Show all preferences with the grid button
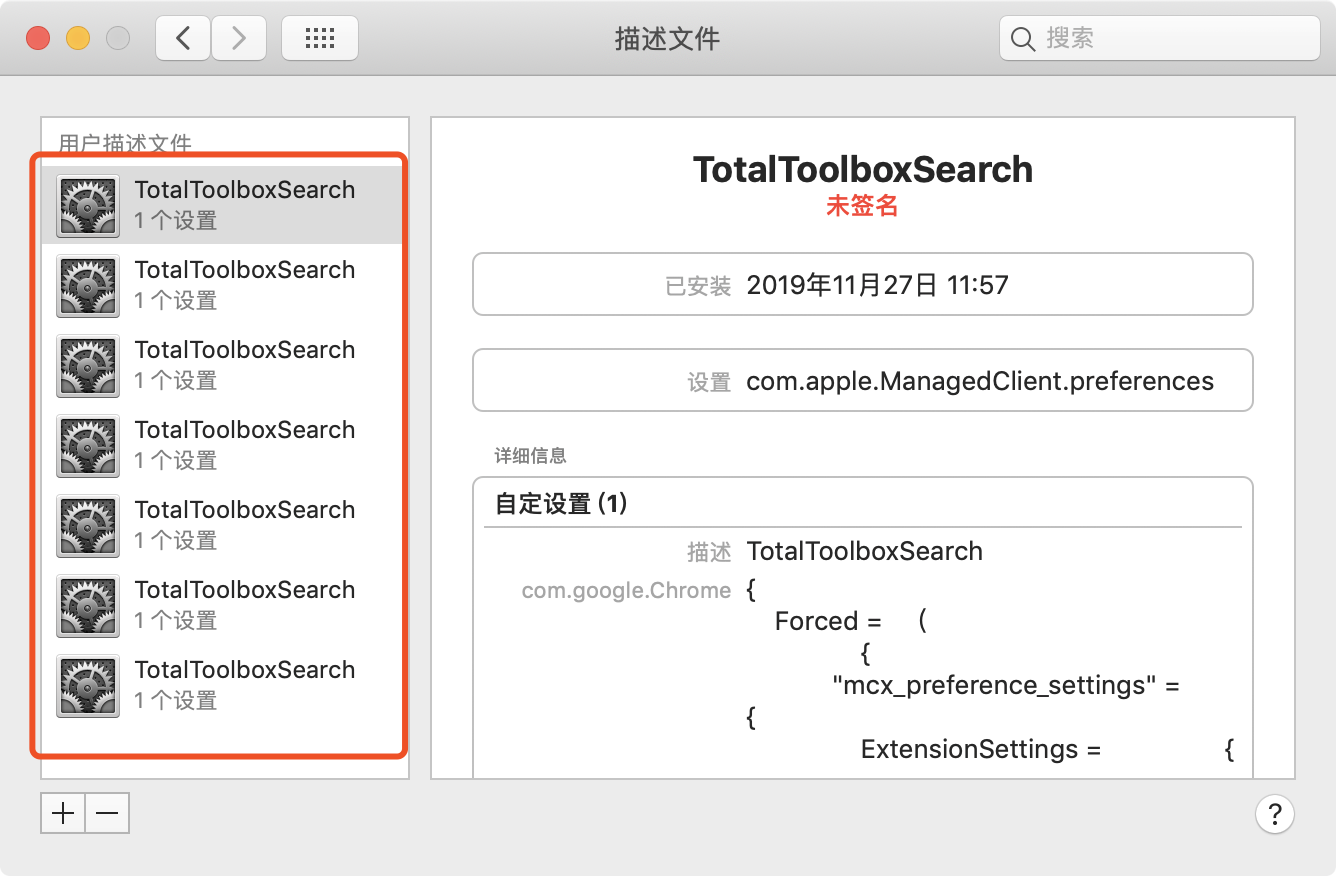This screenshot has width=1336, height=876. coord(319,38)
